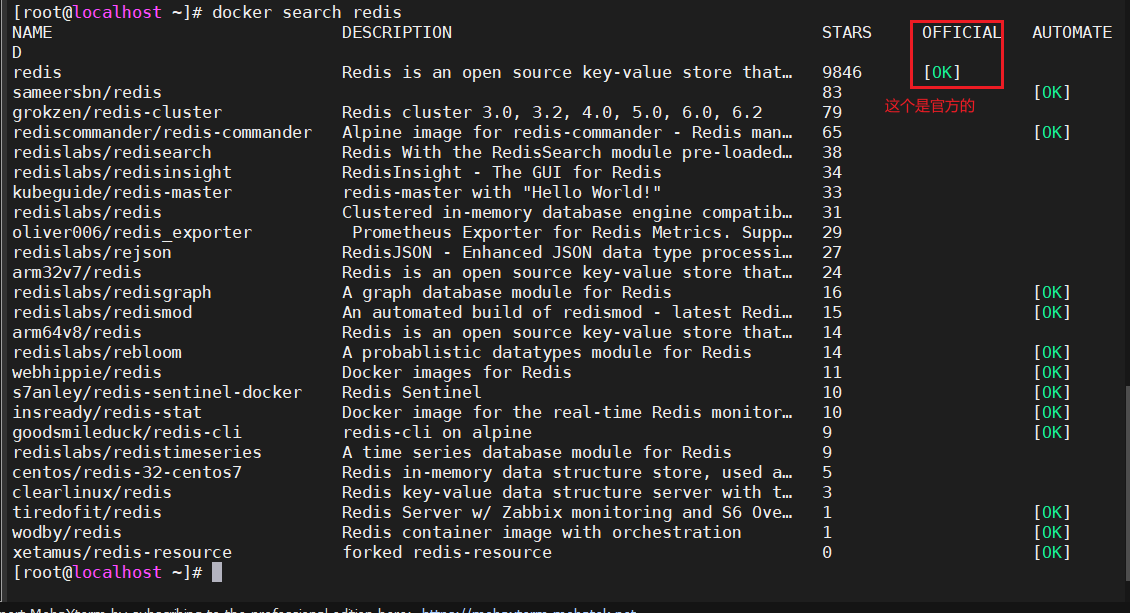Click the AUTOMATE column header text

coord(1072,32)
